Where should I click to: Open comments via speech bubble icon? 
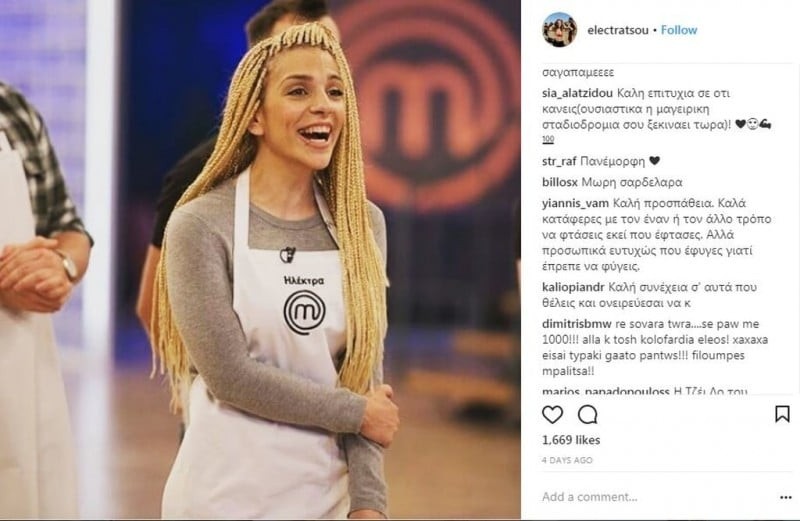(587, 414)
